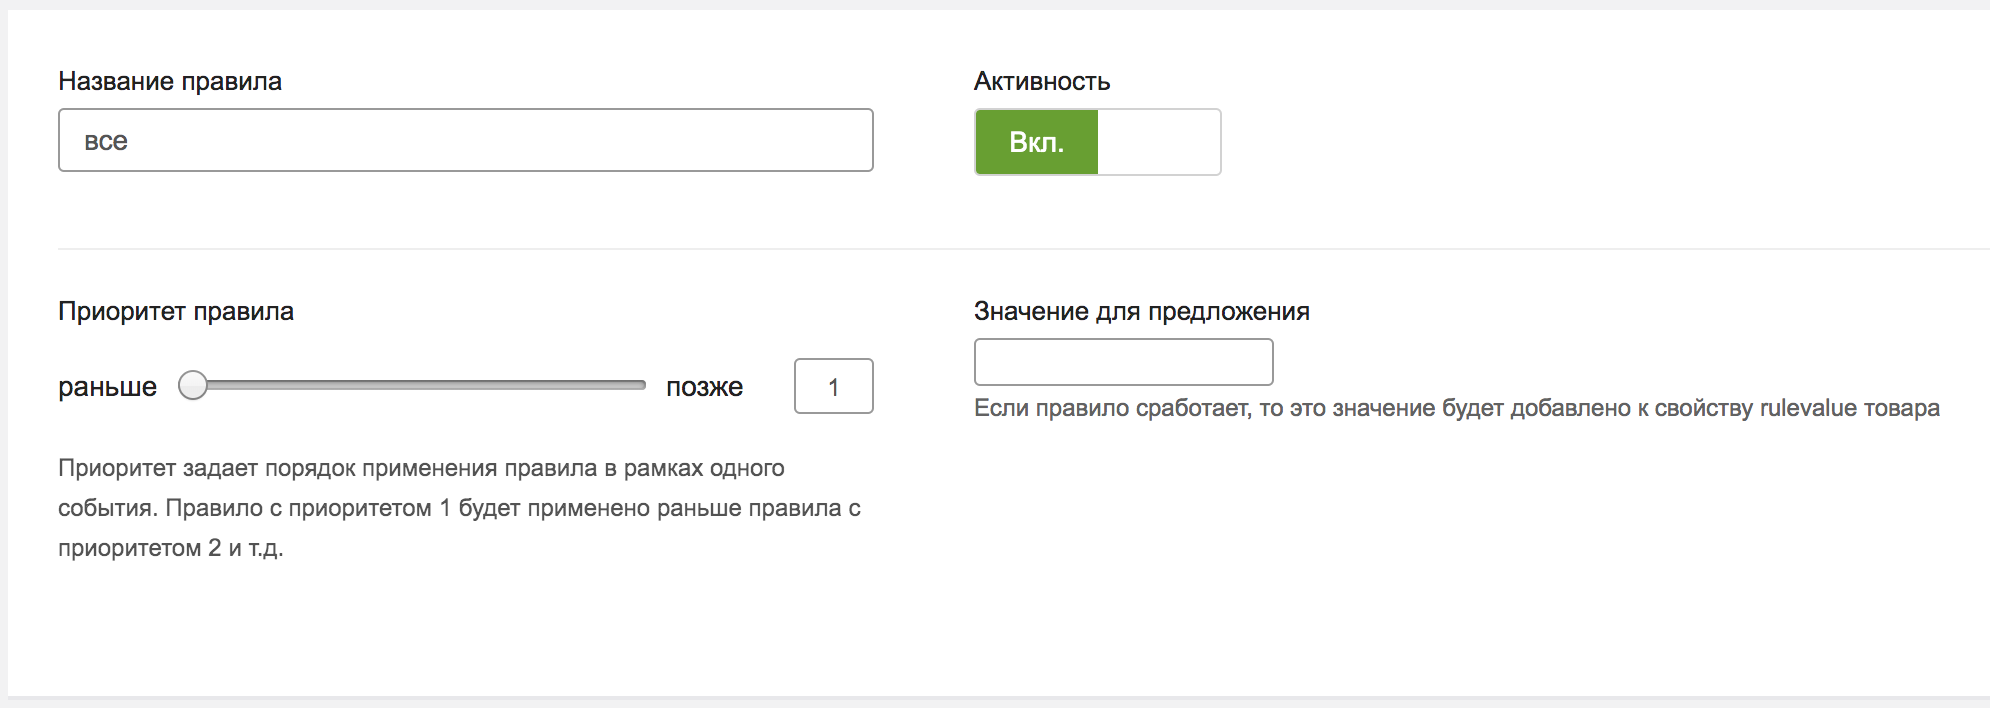Click the empty "Значение для предложения" input
1990x708 pixels.
[x=1123, y=362]
